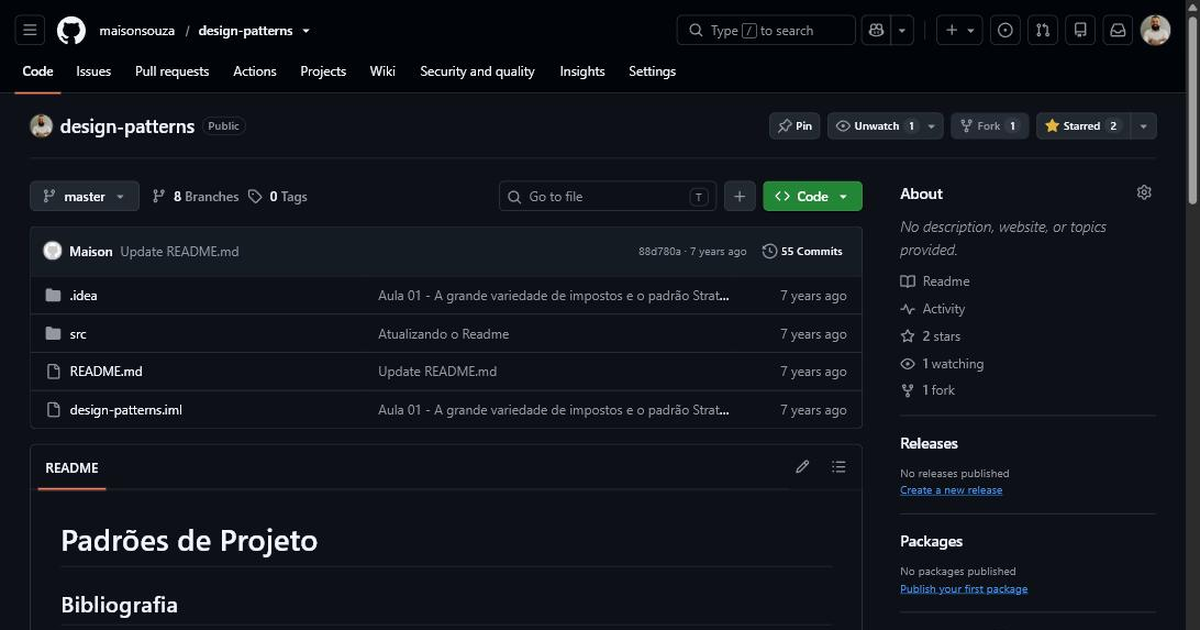Image resolution: width=1200 pixels, height=630 pixels.
Task: Click Publish your first package link
Action: pyautogui.click(x=964, y=589)
